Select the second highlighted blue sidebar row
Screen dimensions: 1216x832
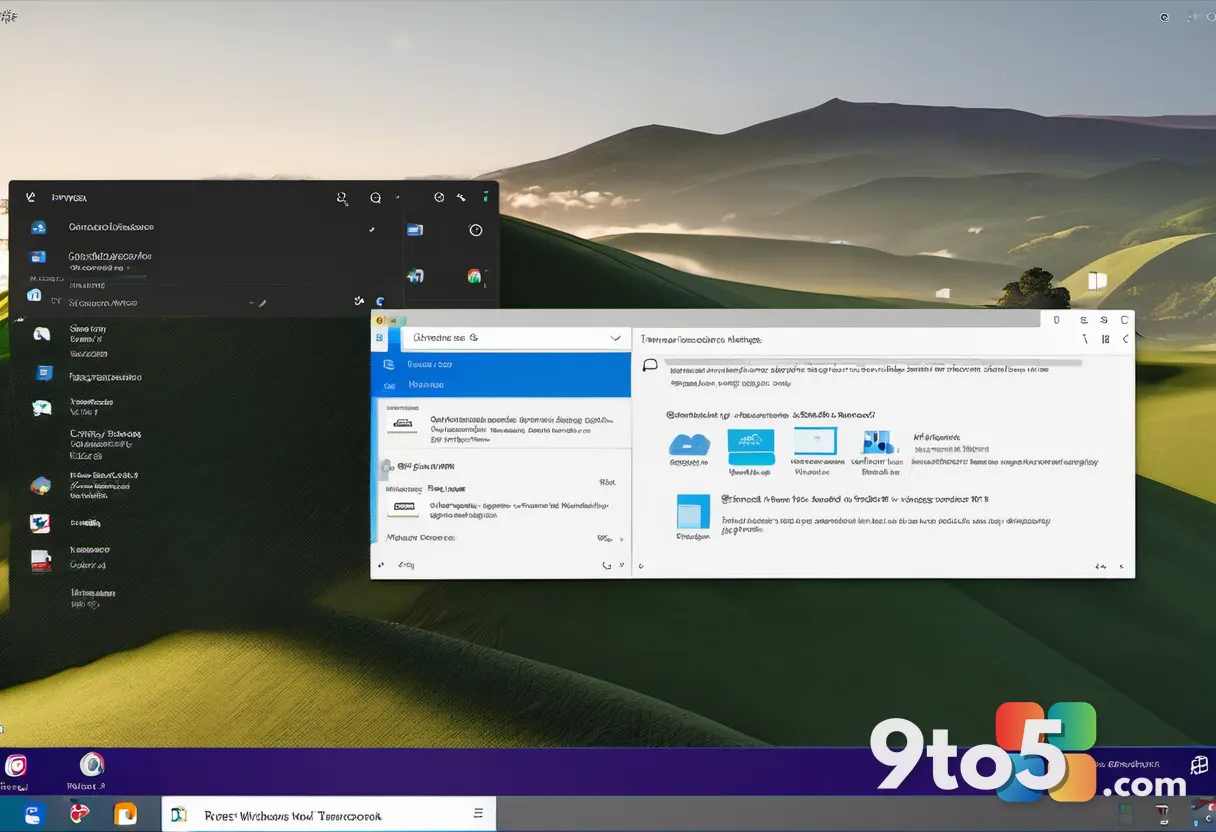(501, 385)
